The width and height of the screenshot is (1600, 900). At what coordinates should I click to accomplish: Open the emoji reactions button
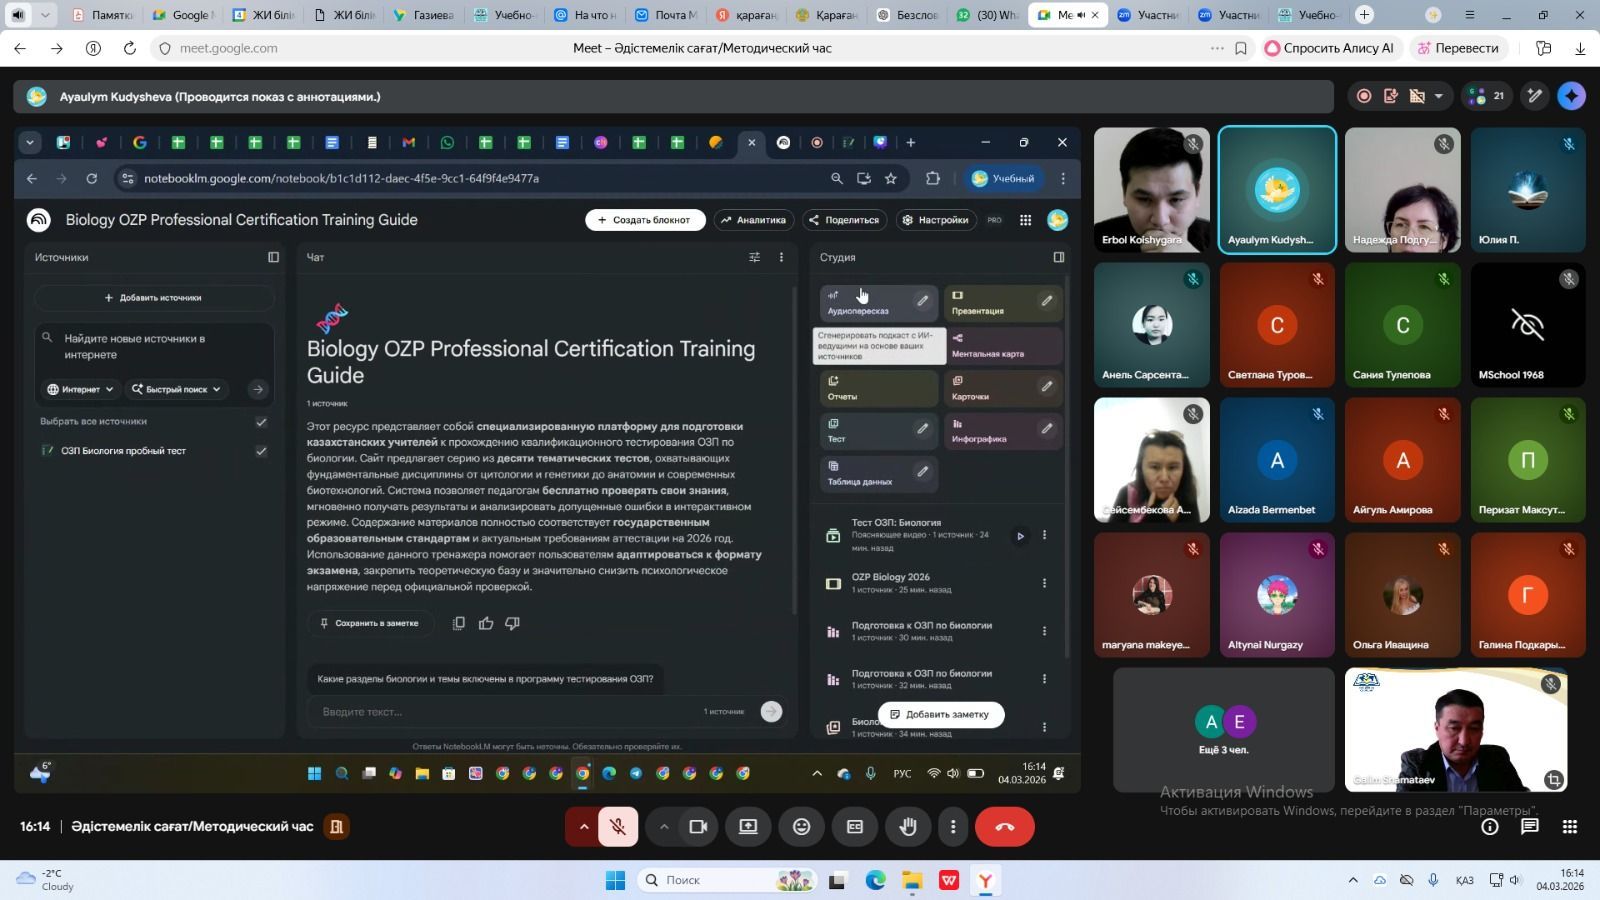[802, 827]
